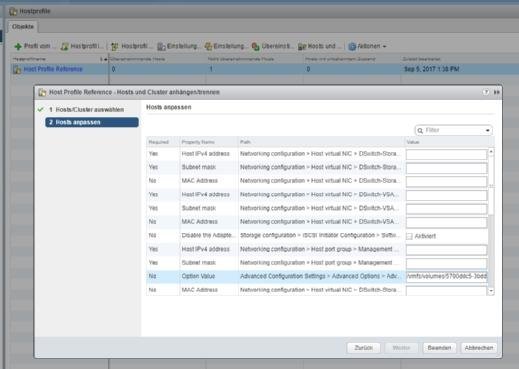This screenshot has width=519, height=369.
Task: Click the iSCSI Initiator Configuration path cell
Action: click(x=320, y=235)
